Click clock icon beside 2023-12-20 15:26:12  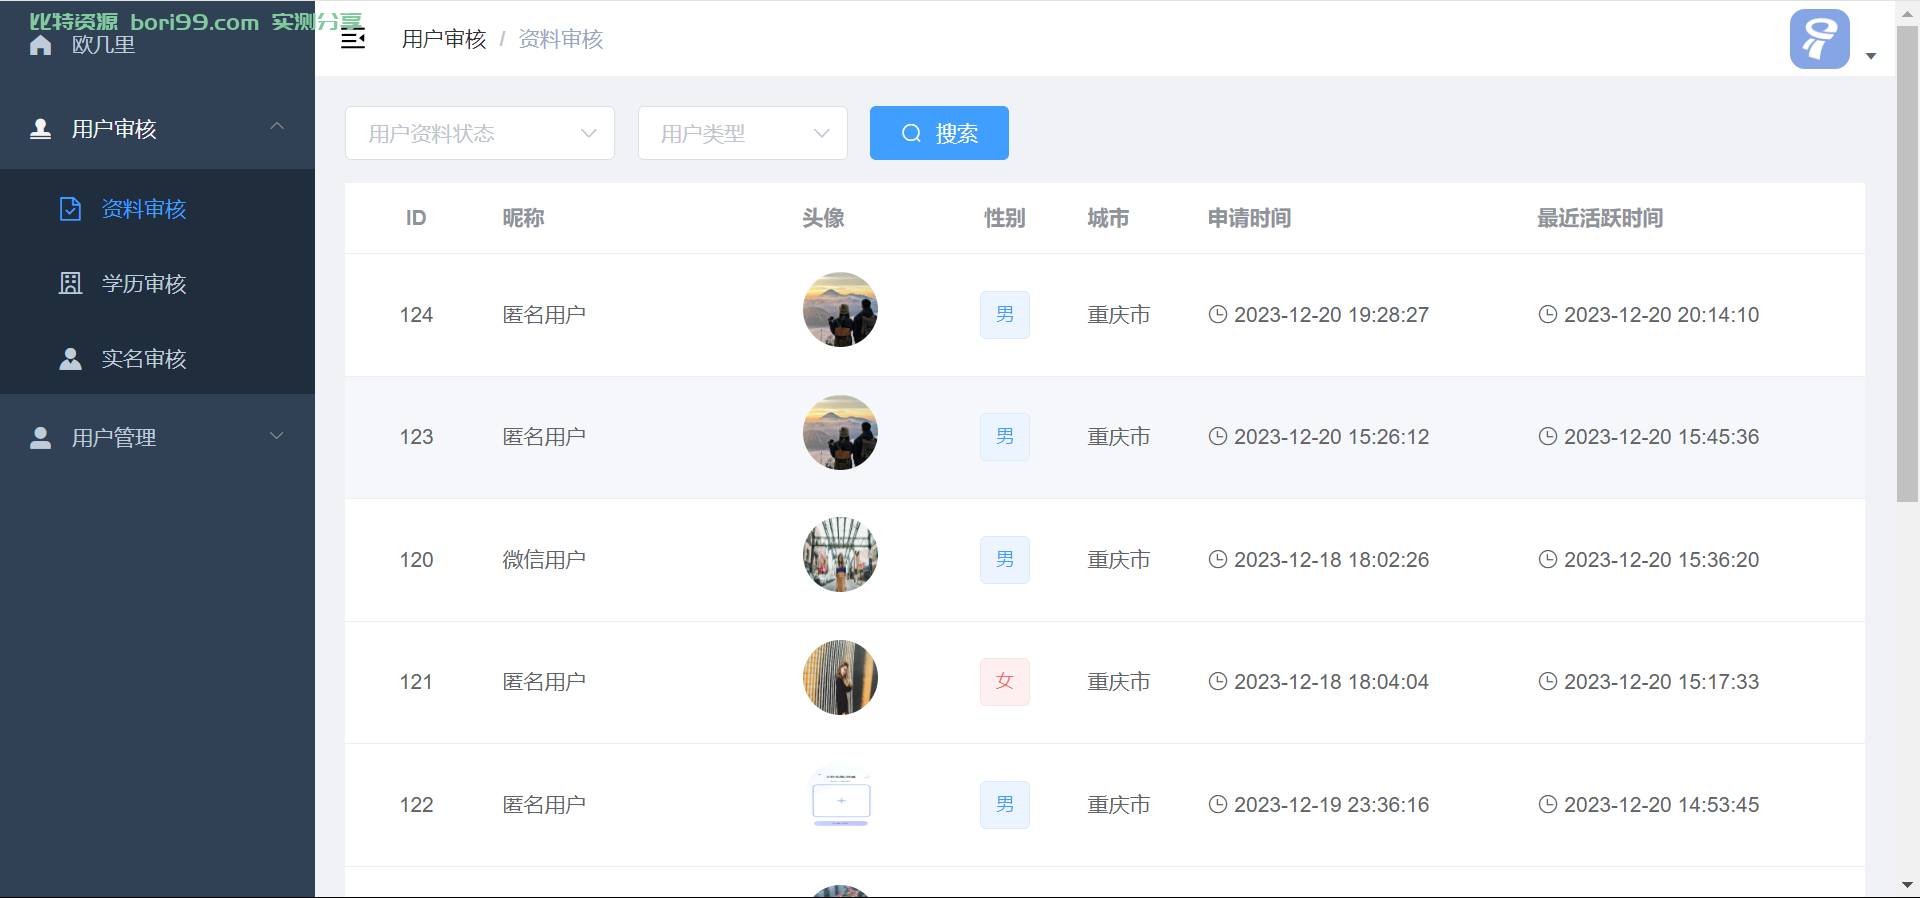click(x=1218, y=436)
